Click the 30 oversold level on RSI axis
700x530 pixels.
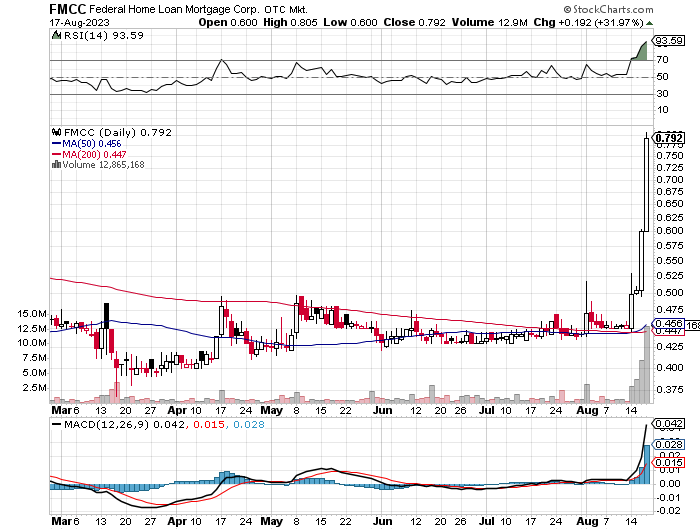[662, 94]
